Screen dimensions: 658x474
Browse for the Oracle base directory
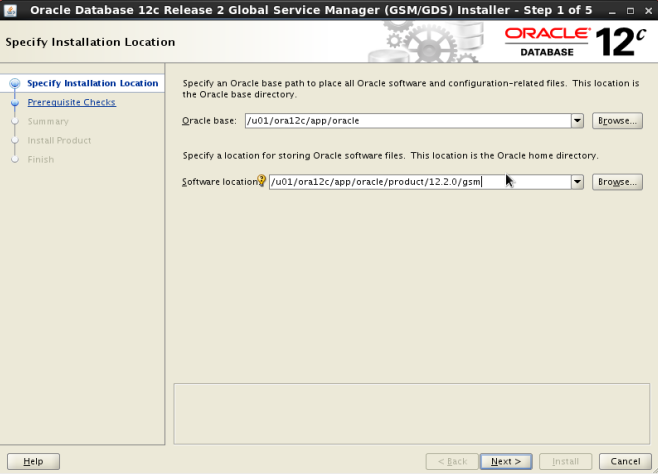(x=617, y=121)
